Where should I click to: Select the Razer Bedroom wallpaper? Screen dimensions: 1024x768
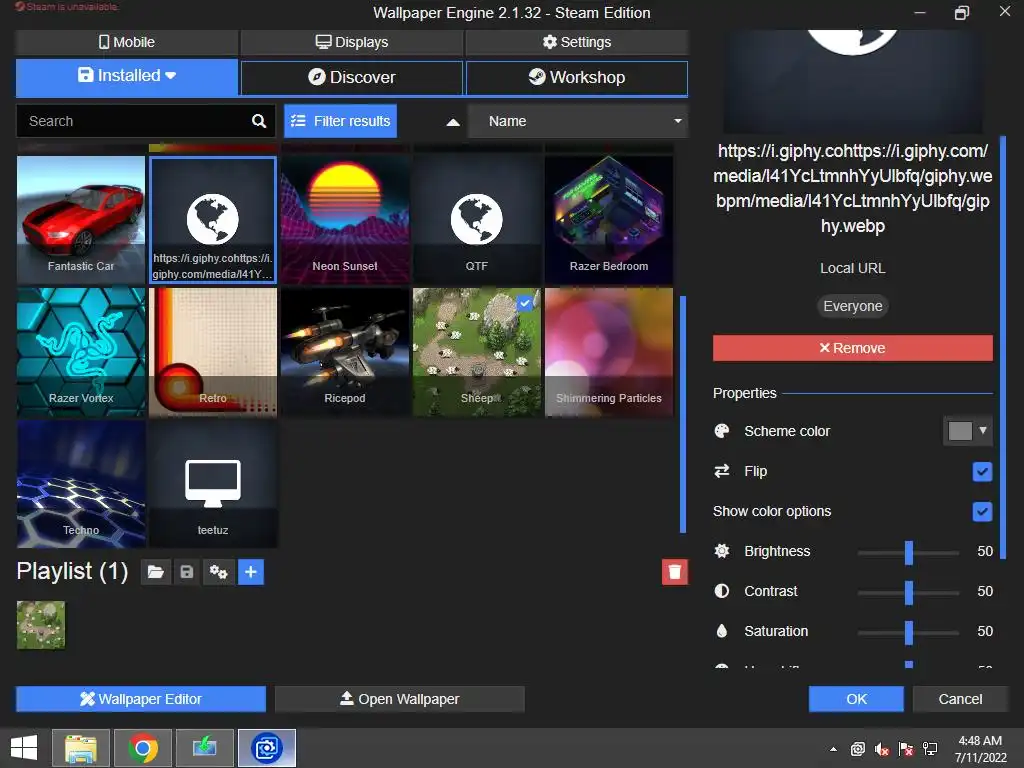pyautogui.click(x=609, y=219)
